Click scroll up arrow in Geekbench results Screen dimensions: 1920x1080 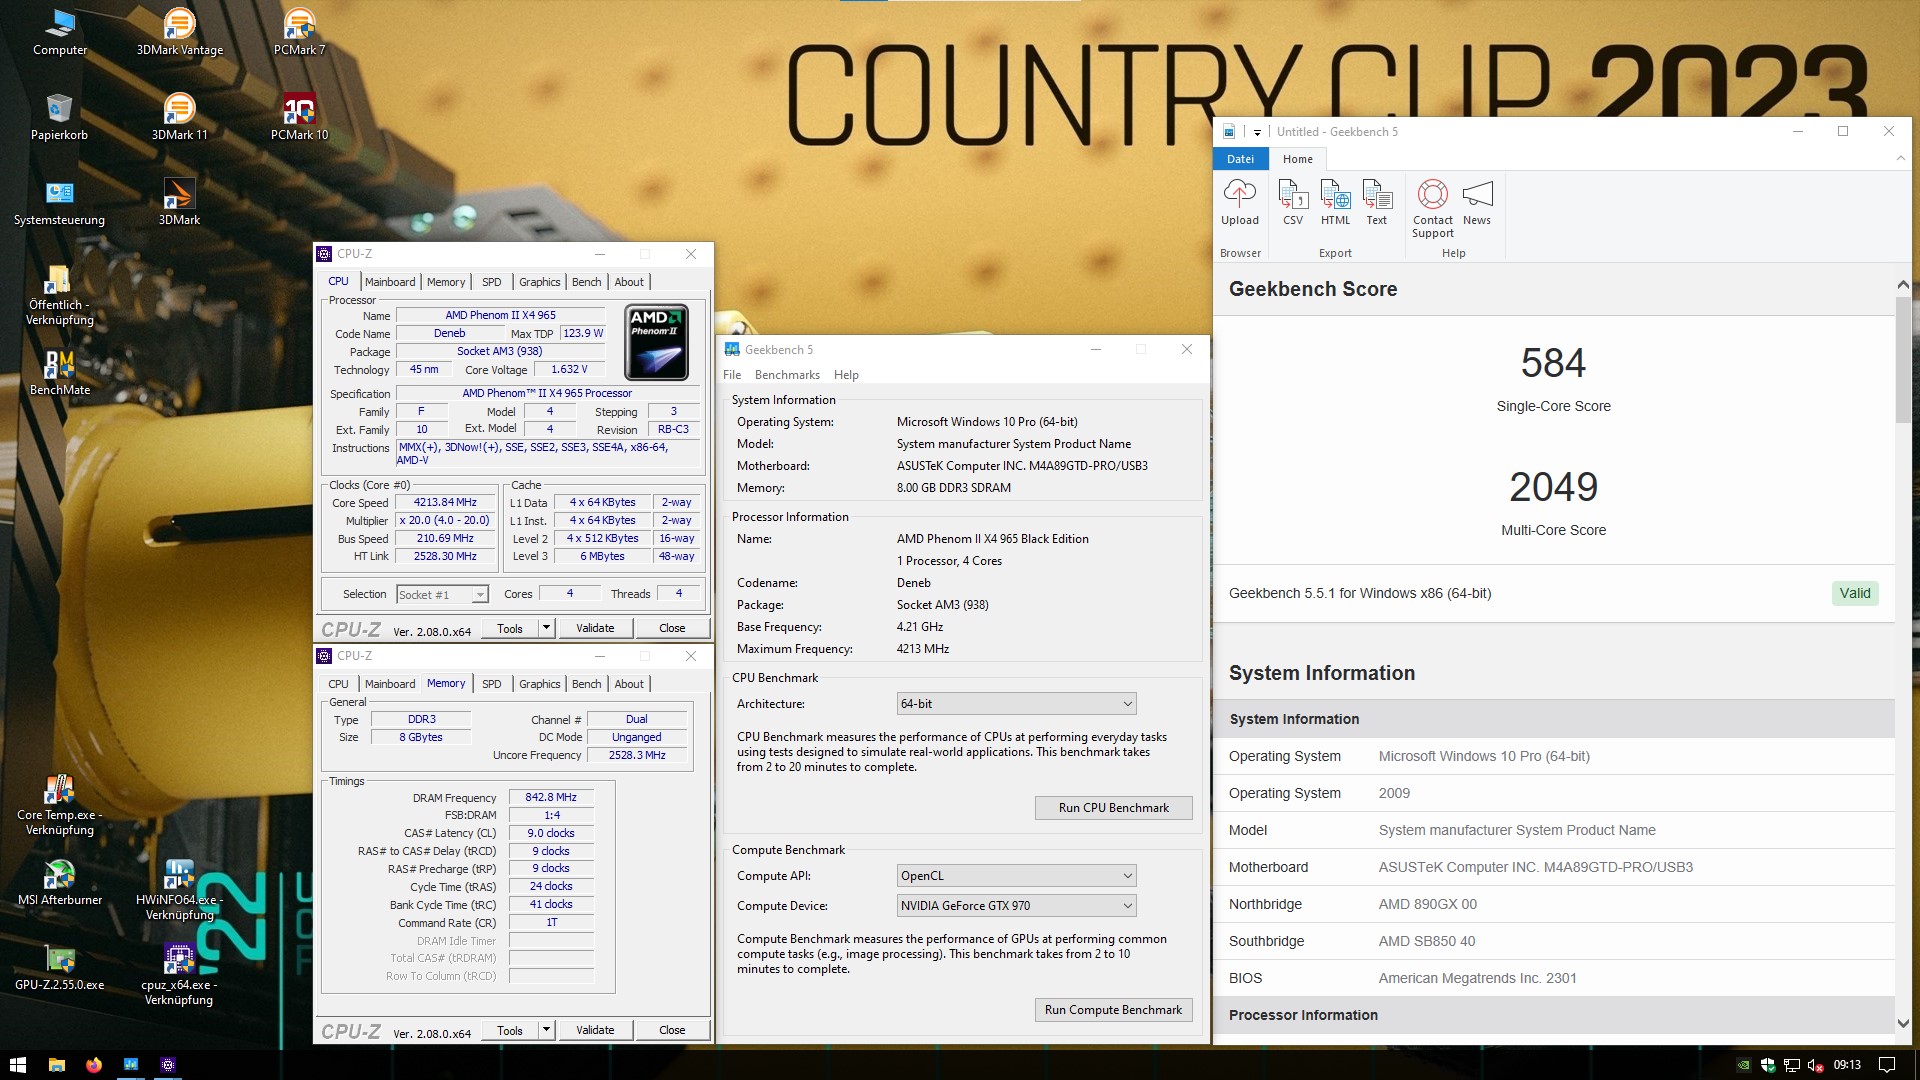click(1903, 286)
